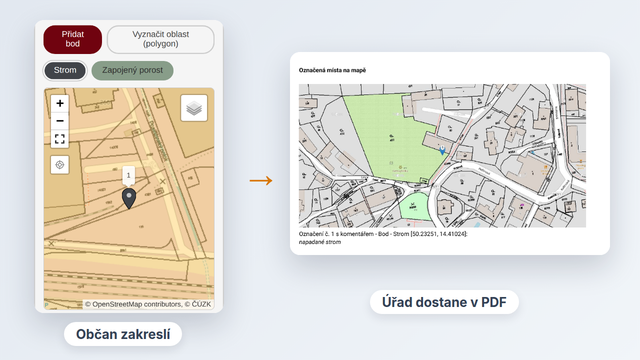Viewport: 640px width, 360px height.
Task: Click the Úřad dostane v PDF label
Action: pyautogui.click(x=444, y=302)
